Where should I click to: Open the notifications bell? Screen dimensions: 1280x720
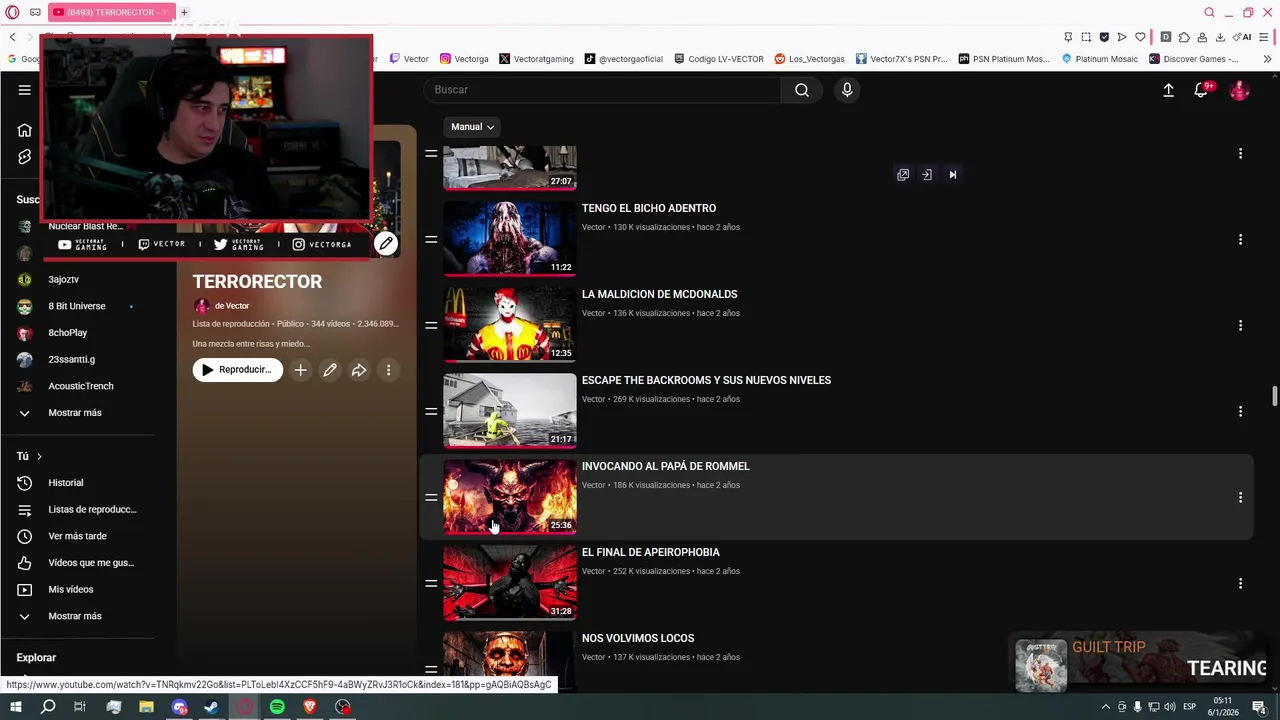tap(1202, 90)
